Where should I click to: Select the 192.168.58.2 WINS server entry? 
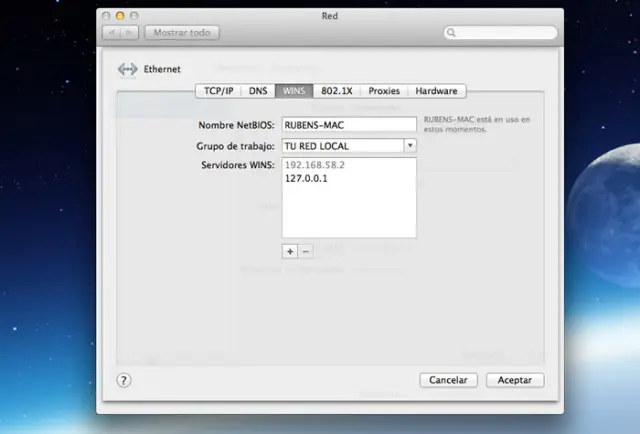(314, 165)
